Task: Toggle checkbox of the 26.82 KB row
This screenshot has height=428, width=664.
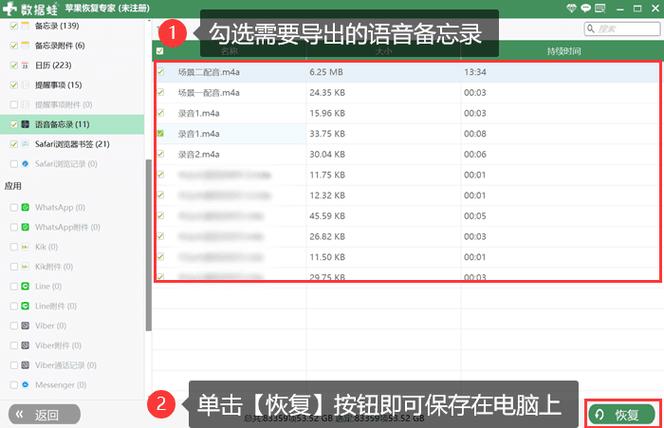Action: click(161, 236)
